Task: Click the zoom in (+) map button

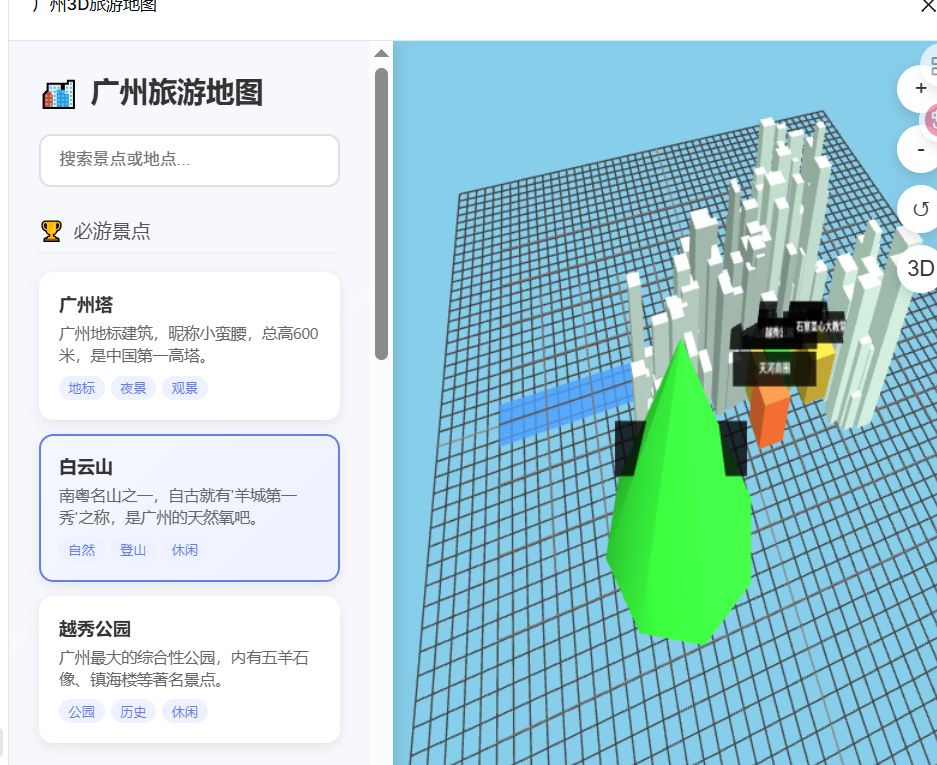Action: 919,88
